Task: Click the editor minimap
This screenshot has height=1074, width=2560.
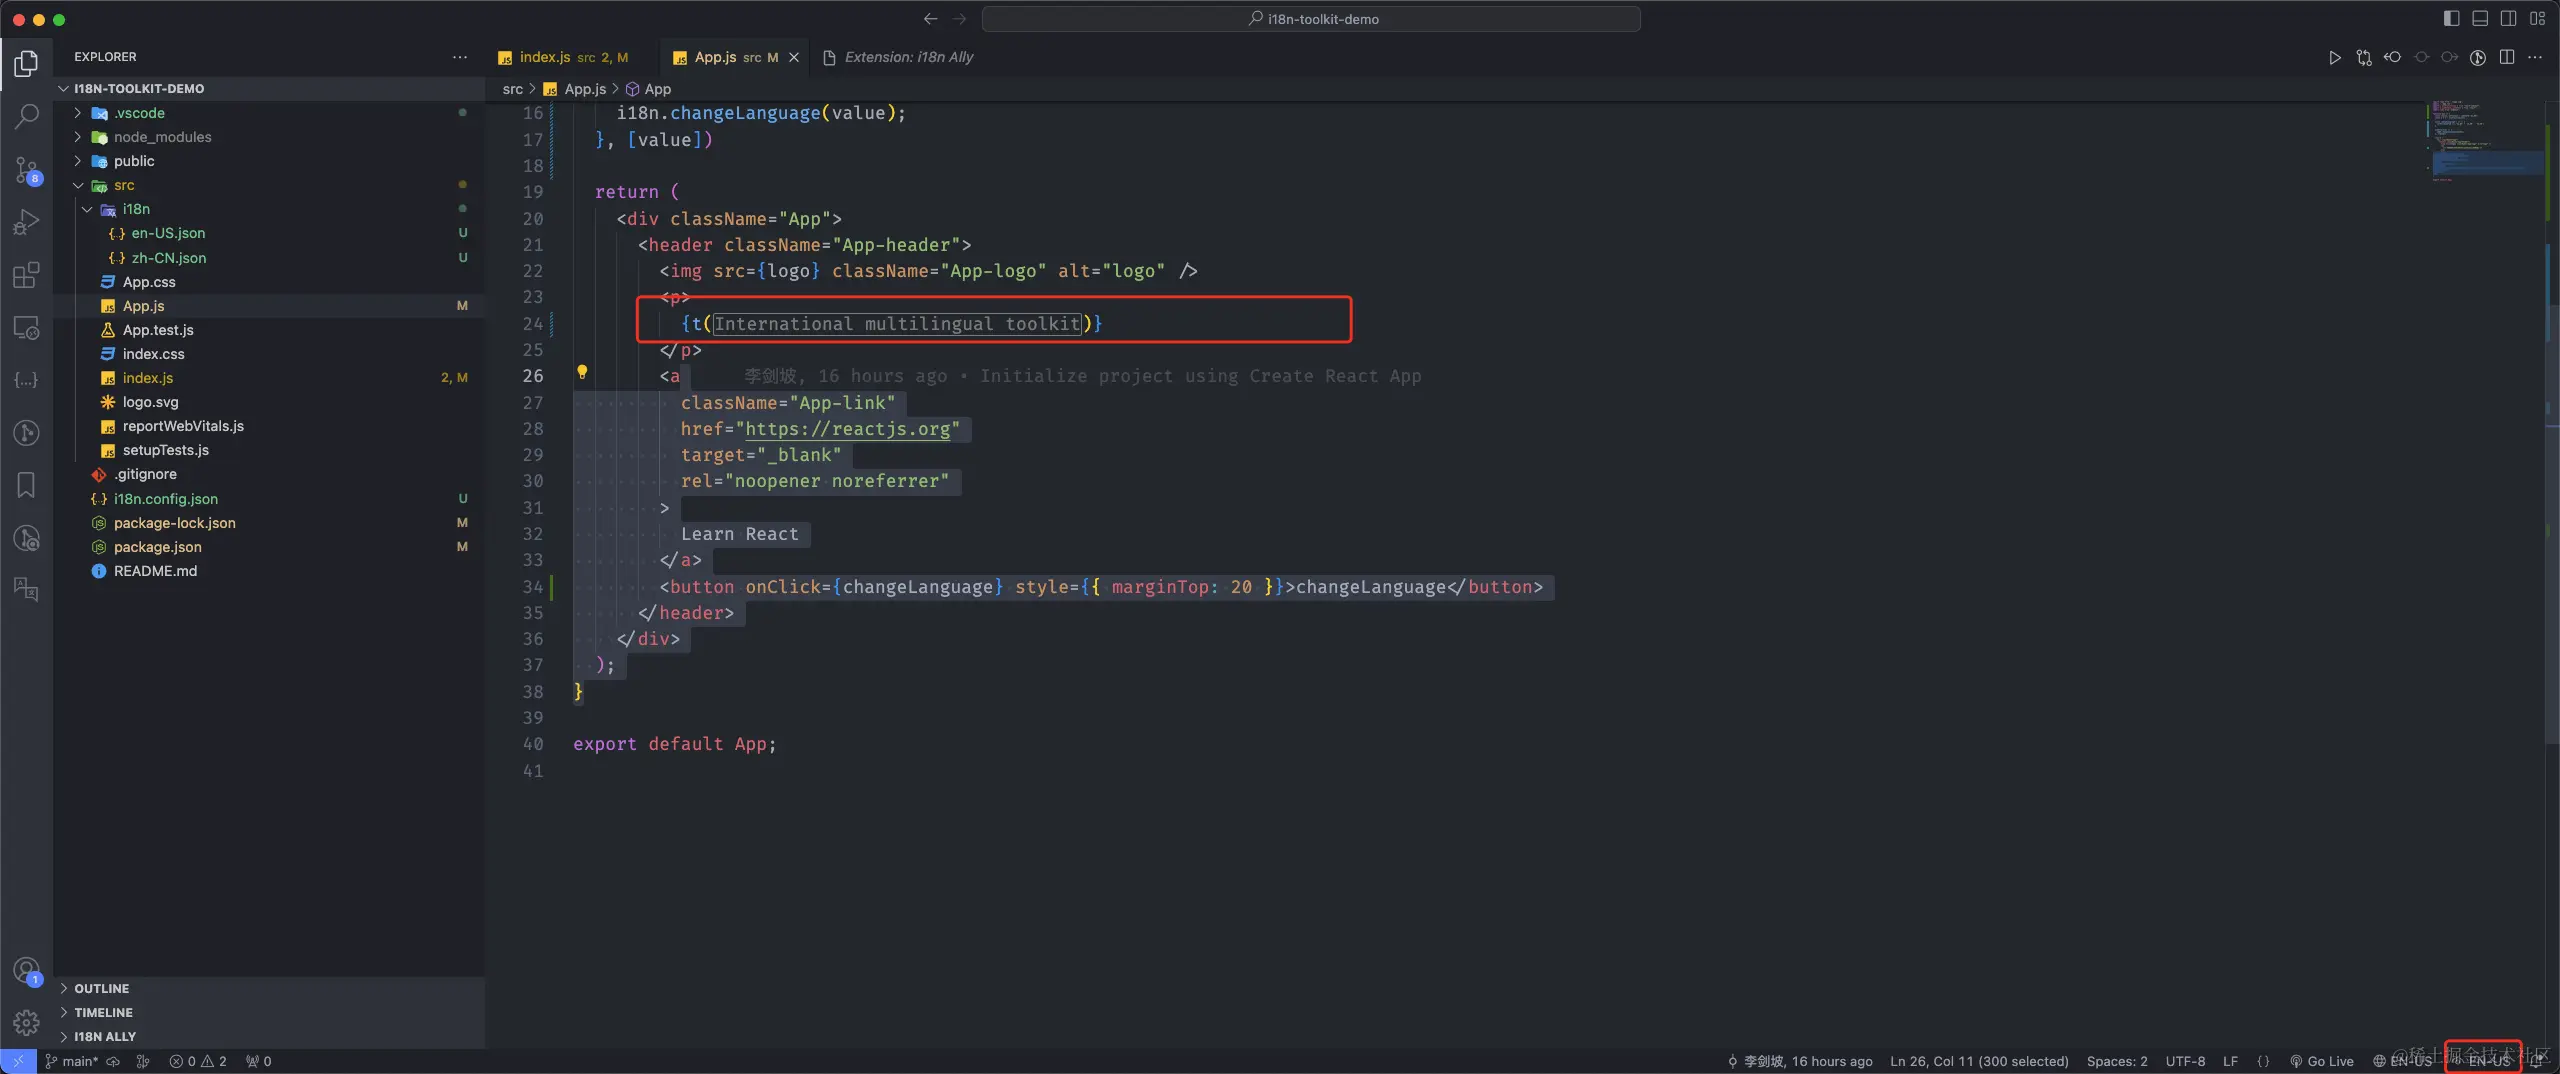Action: point(2487,140)
